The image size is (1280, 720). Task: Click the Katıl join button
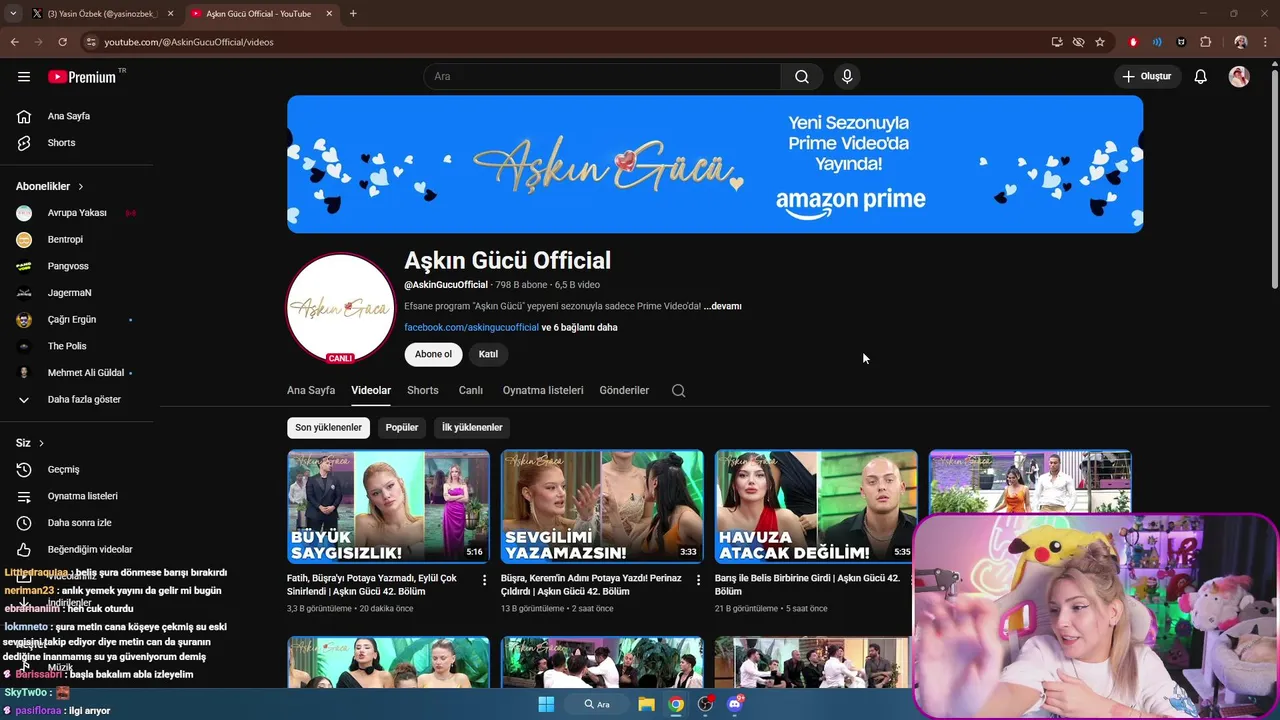(x=488, y=354)
